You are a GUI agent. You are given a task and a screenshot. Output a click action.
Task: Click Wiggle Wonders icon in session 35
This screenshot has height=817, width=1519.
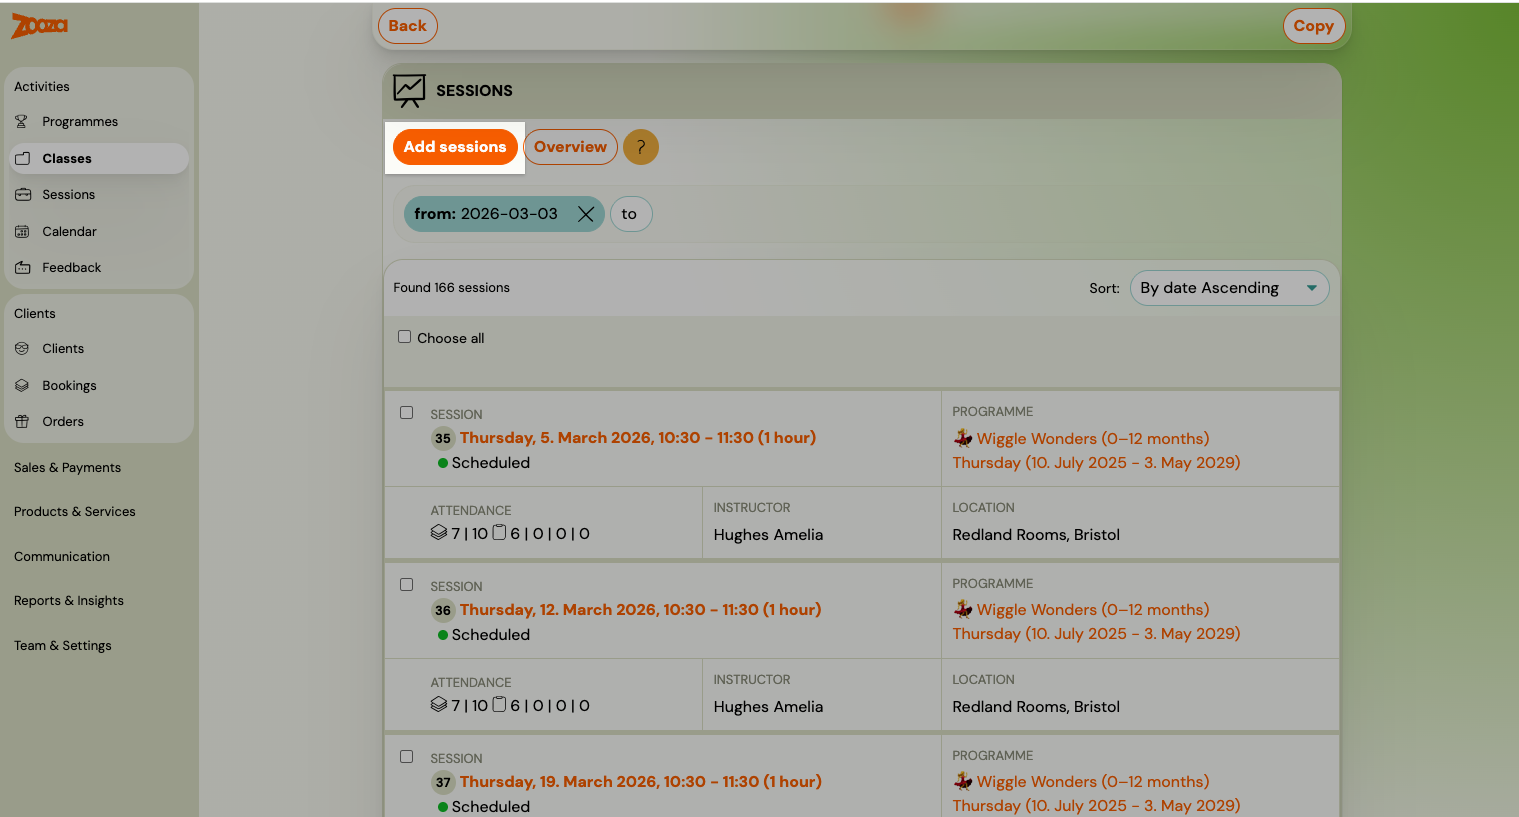pos(963,438)
